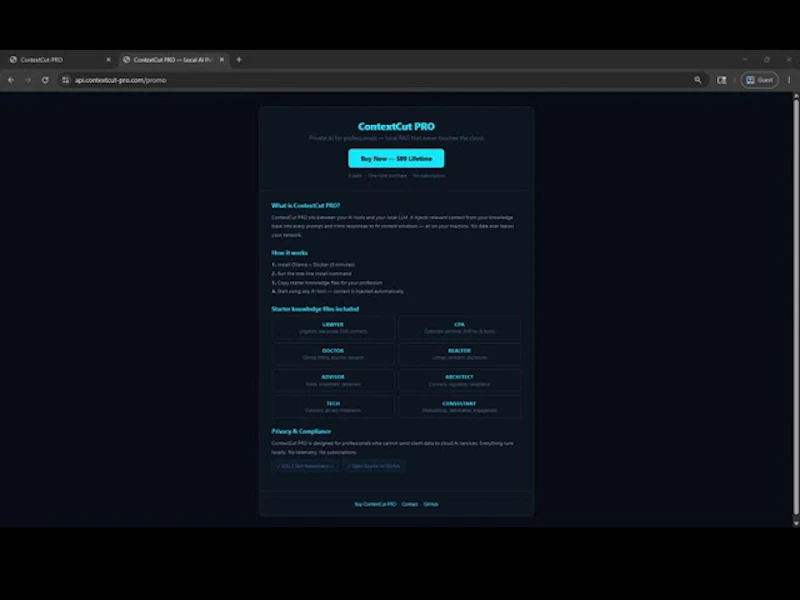Select the DOCTOR knowledge file card

(333, 354)
